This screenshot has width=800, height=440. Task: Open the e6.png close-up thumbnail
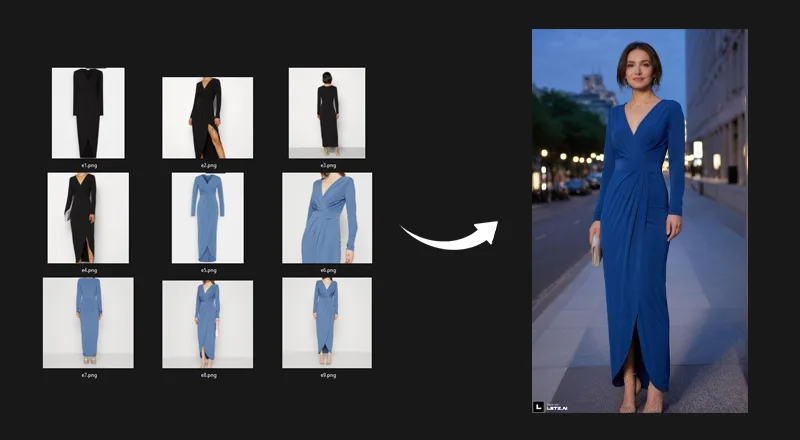coord(327,217)
